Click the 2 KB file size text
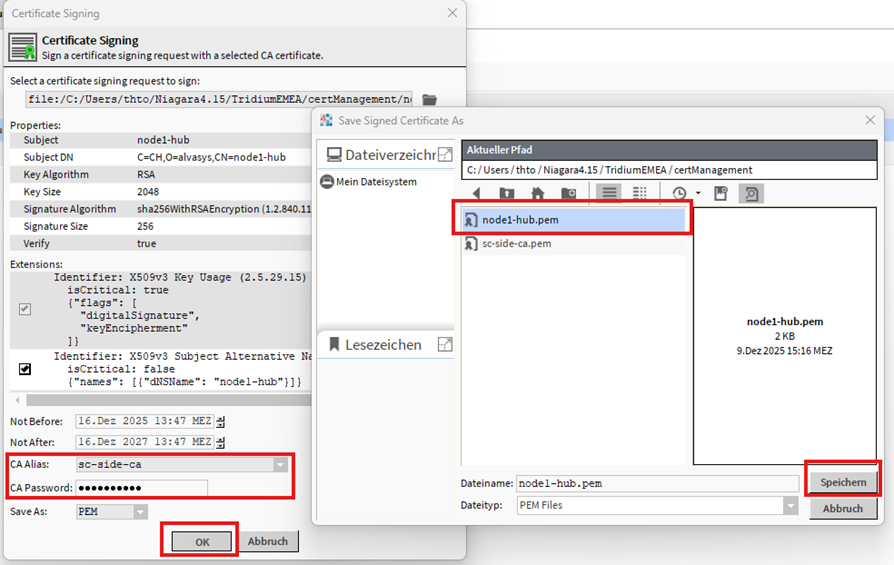894x565 pixels. tap(785, 336)
